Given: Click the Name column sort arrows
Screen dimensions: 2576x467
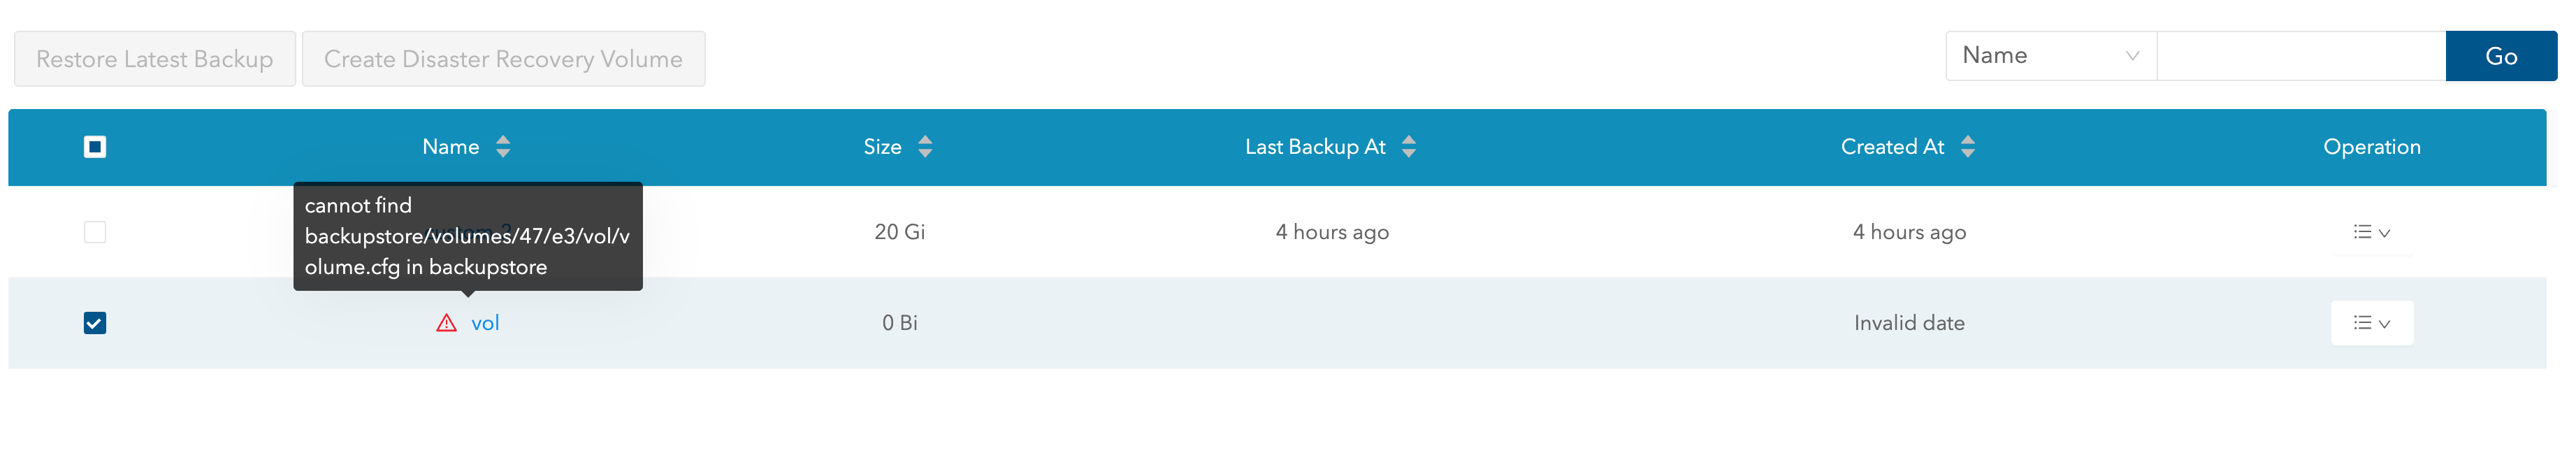Looking at the screenshot, I should click(504, 146).
